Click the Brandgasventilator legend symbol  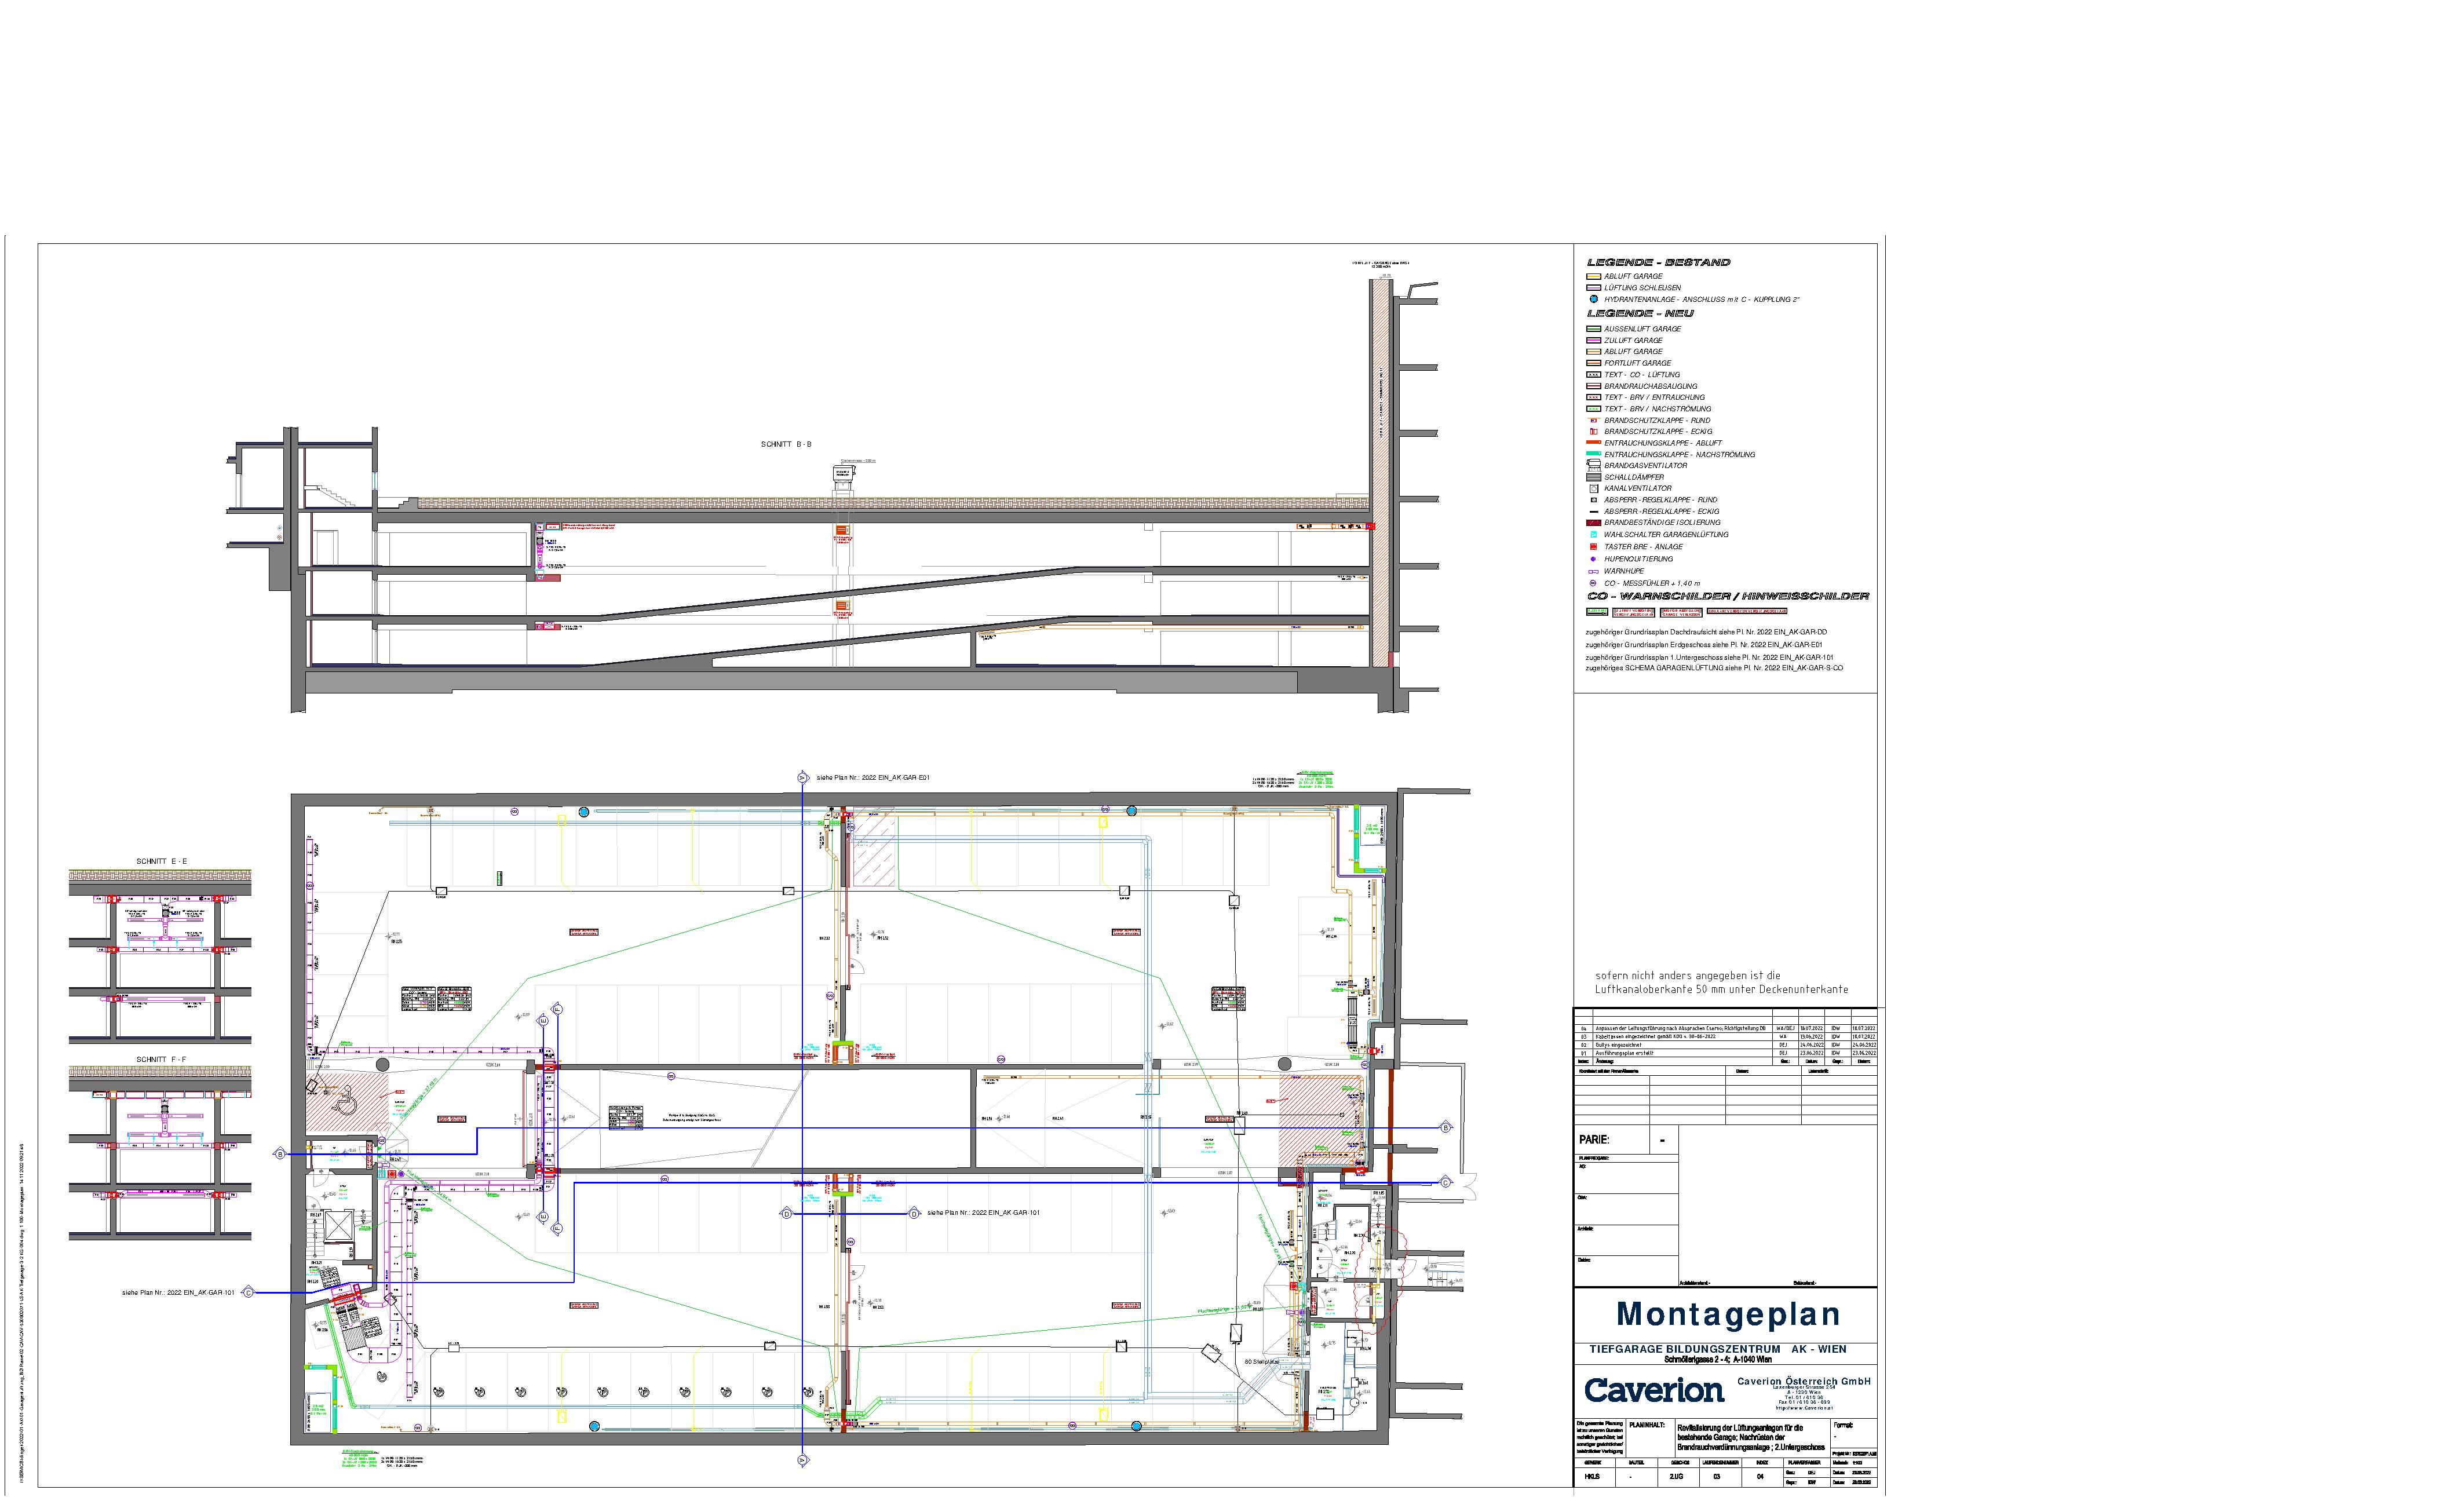coord(1593,465)
